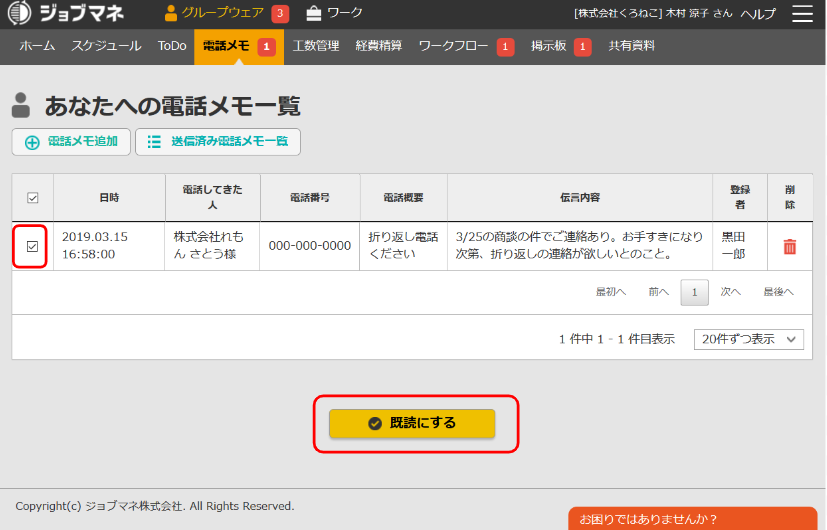The image size is (827, 530).
Task: Delete the phone memo with trash icon
Action: click(790, 246)
